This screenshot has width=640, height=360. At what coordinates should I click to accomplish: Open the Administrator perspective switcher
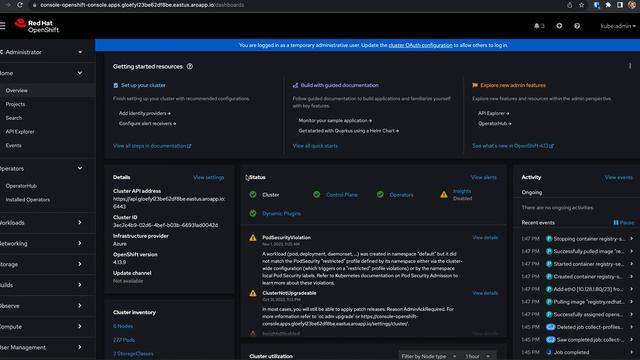43,52
